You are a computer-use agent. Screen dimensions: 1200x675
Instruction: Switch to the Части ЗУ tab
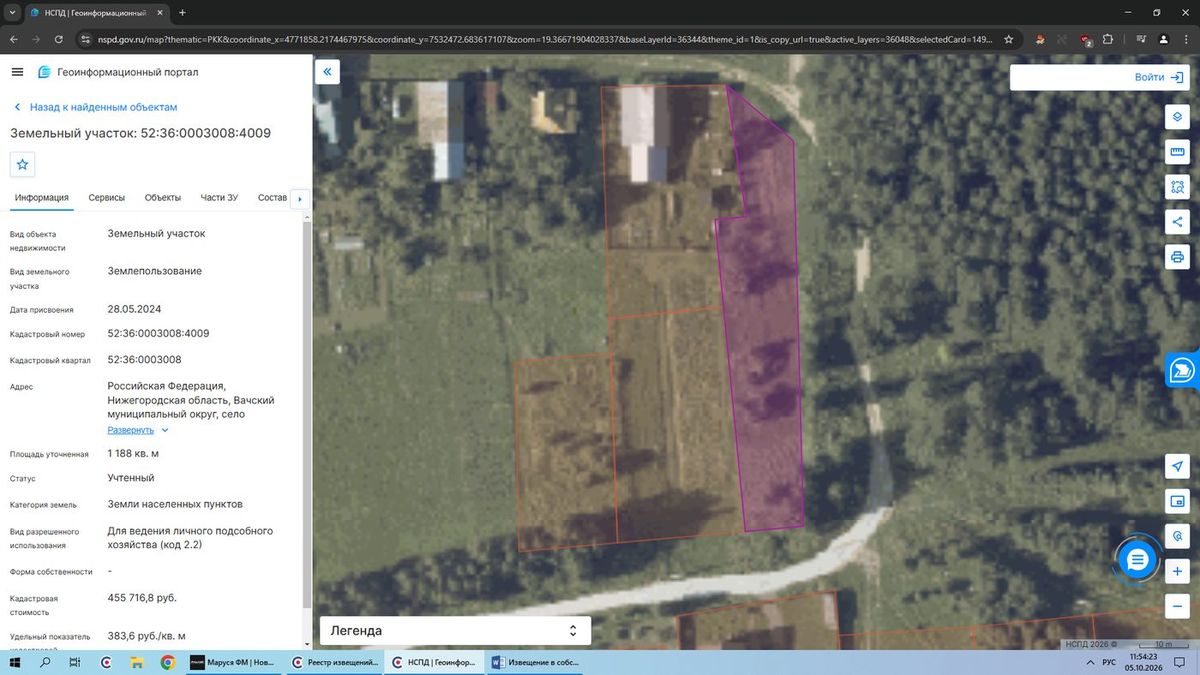[219, 198]
